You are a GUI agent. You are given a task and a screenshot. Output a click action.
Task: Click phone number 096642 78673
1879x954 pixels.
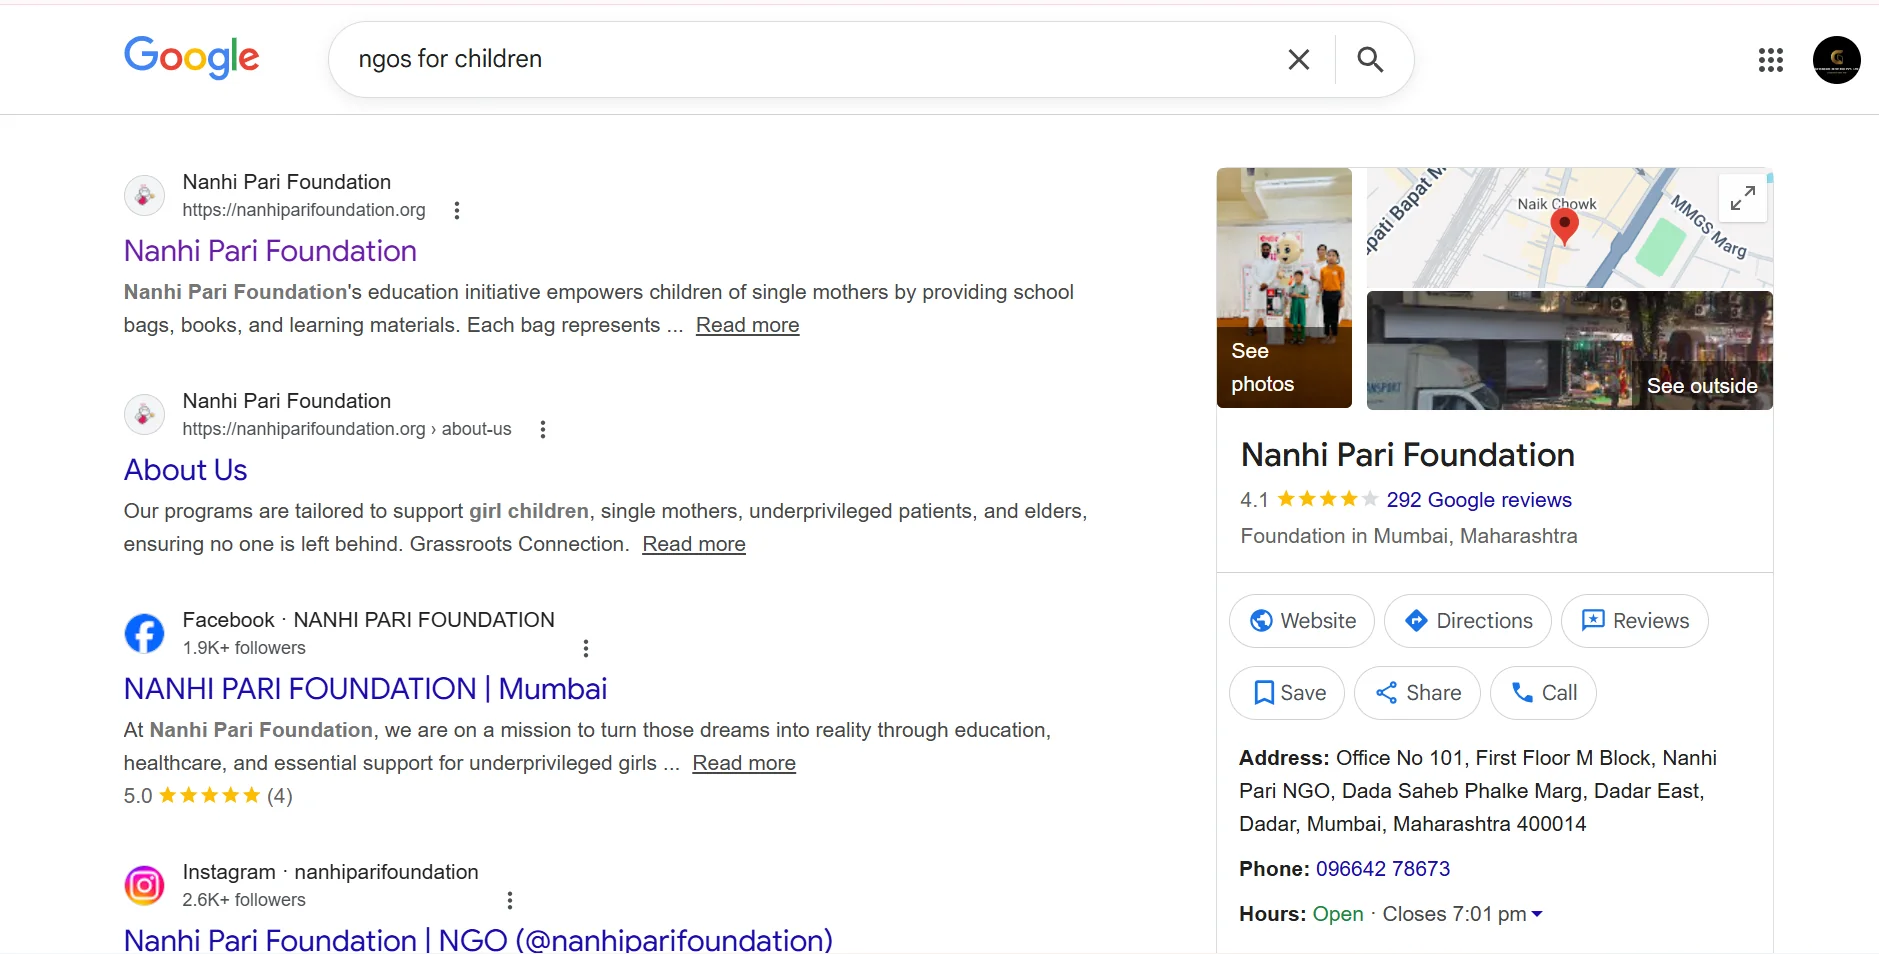click(1383, 869)
